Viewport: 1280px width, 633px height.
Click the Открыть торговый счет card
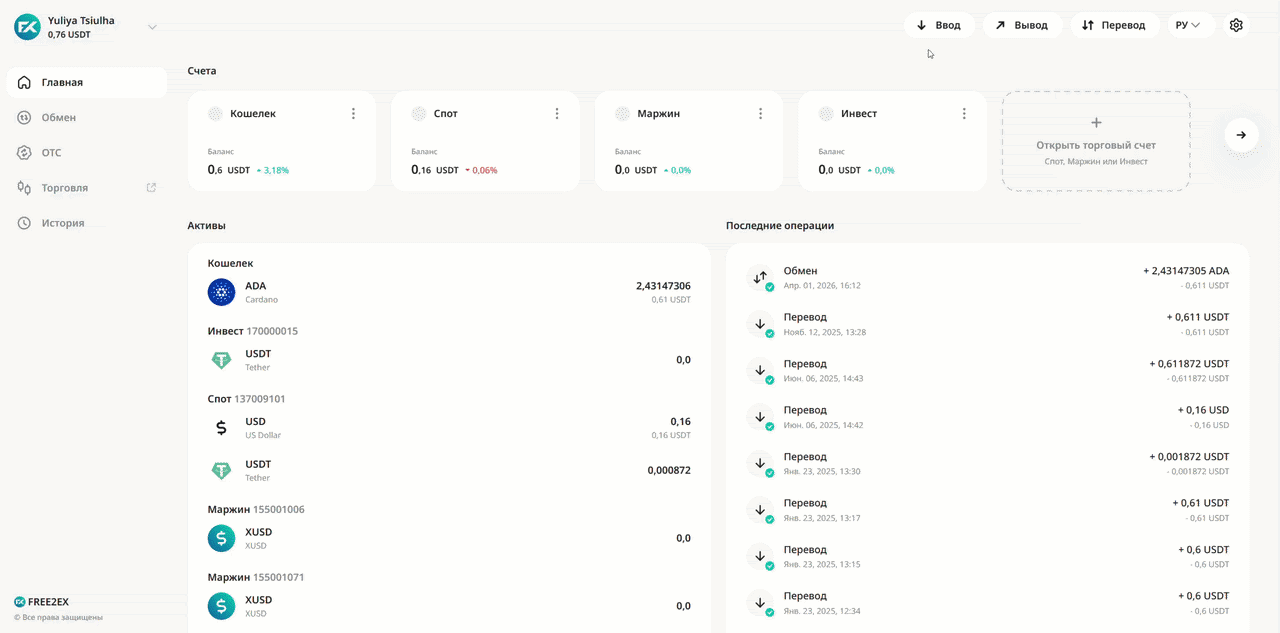[1096, 141]
